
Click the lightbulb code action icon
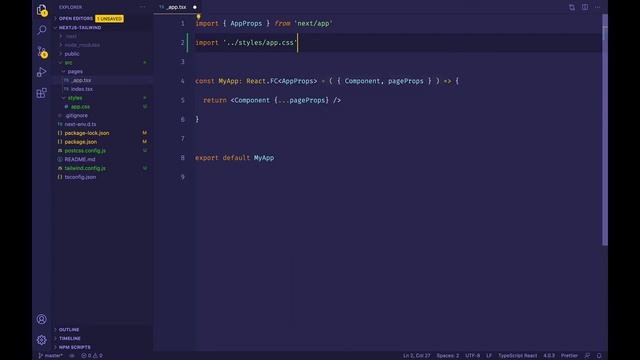coord(198,17)
